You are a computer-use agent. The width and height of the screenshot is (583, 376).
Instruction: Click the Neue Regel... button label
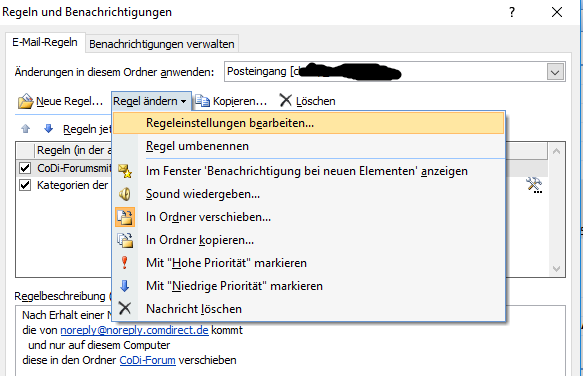[x=69, y=101]
